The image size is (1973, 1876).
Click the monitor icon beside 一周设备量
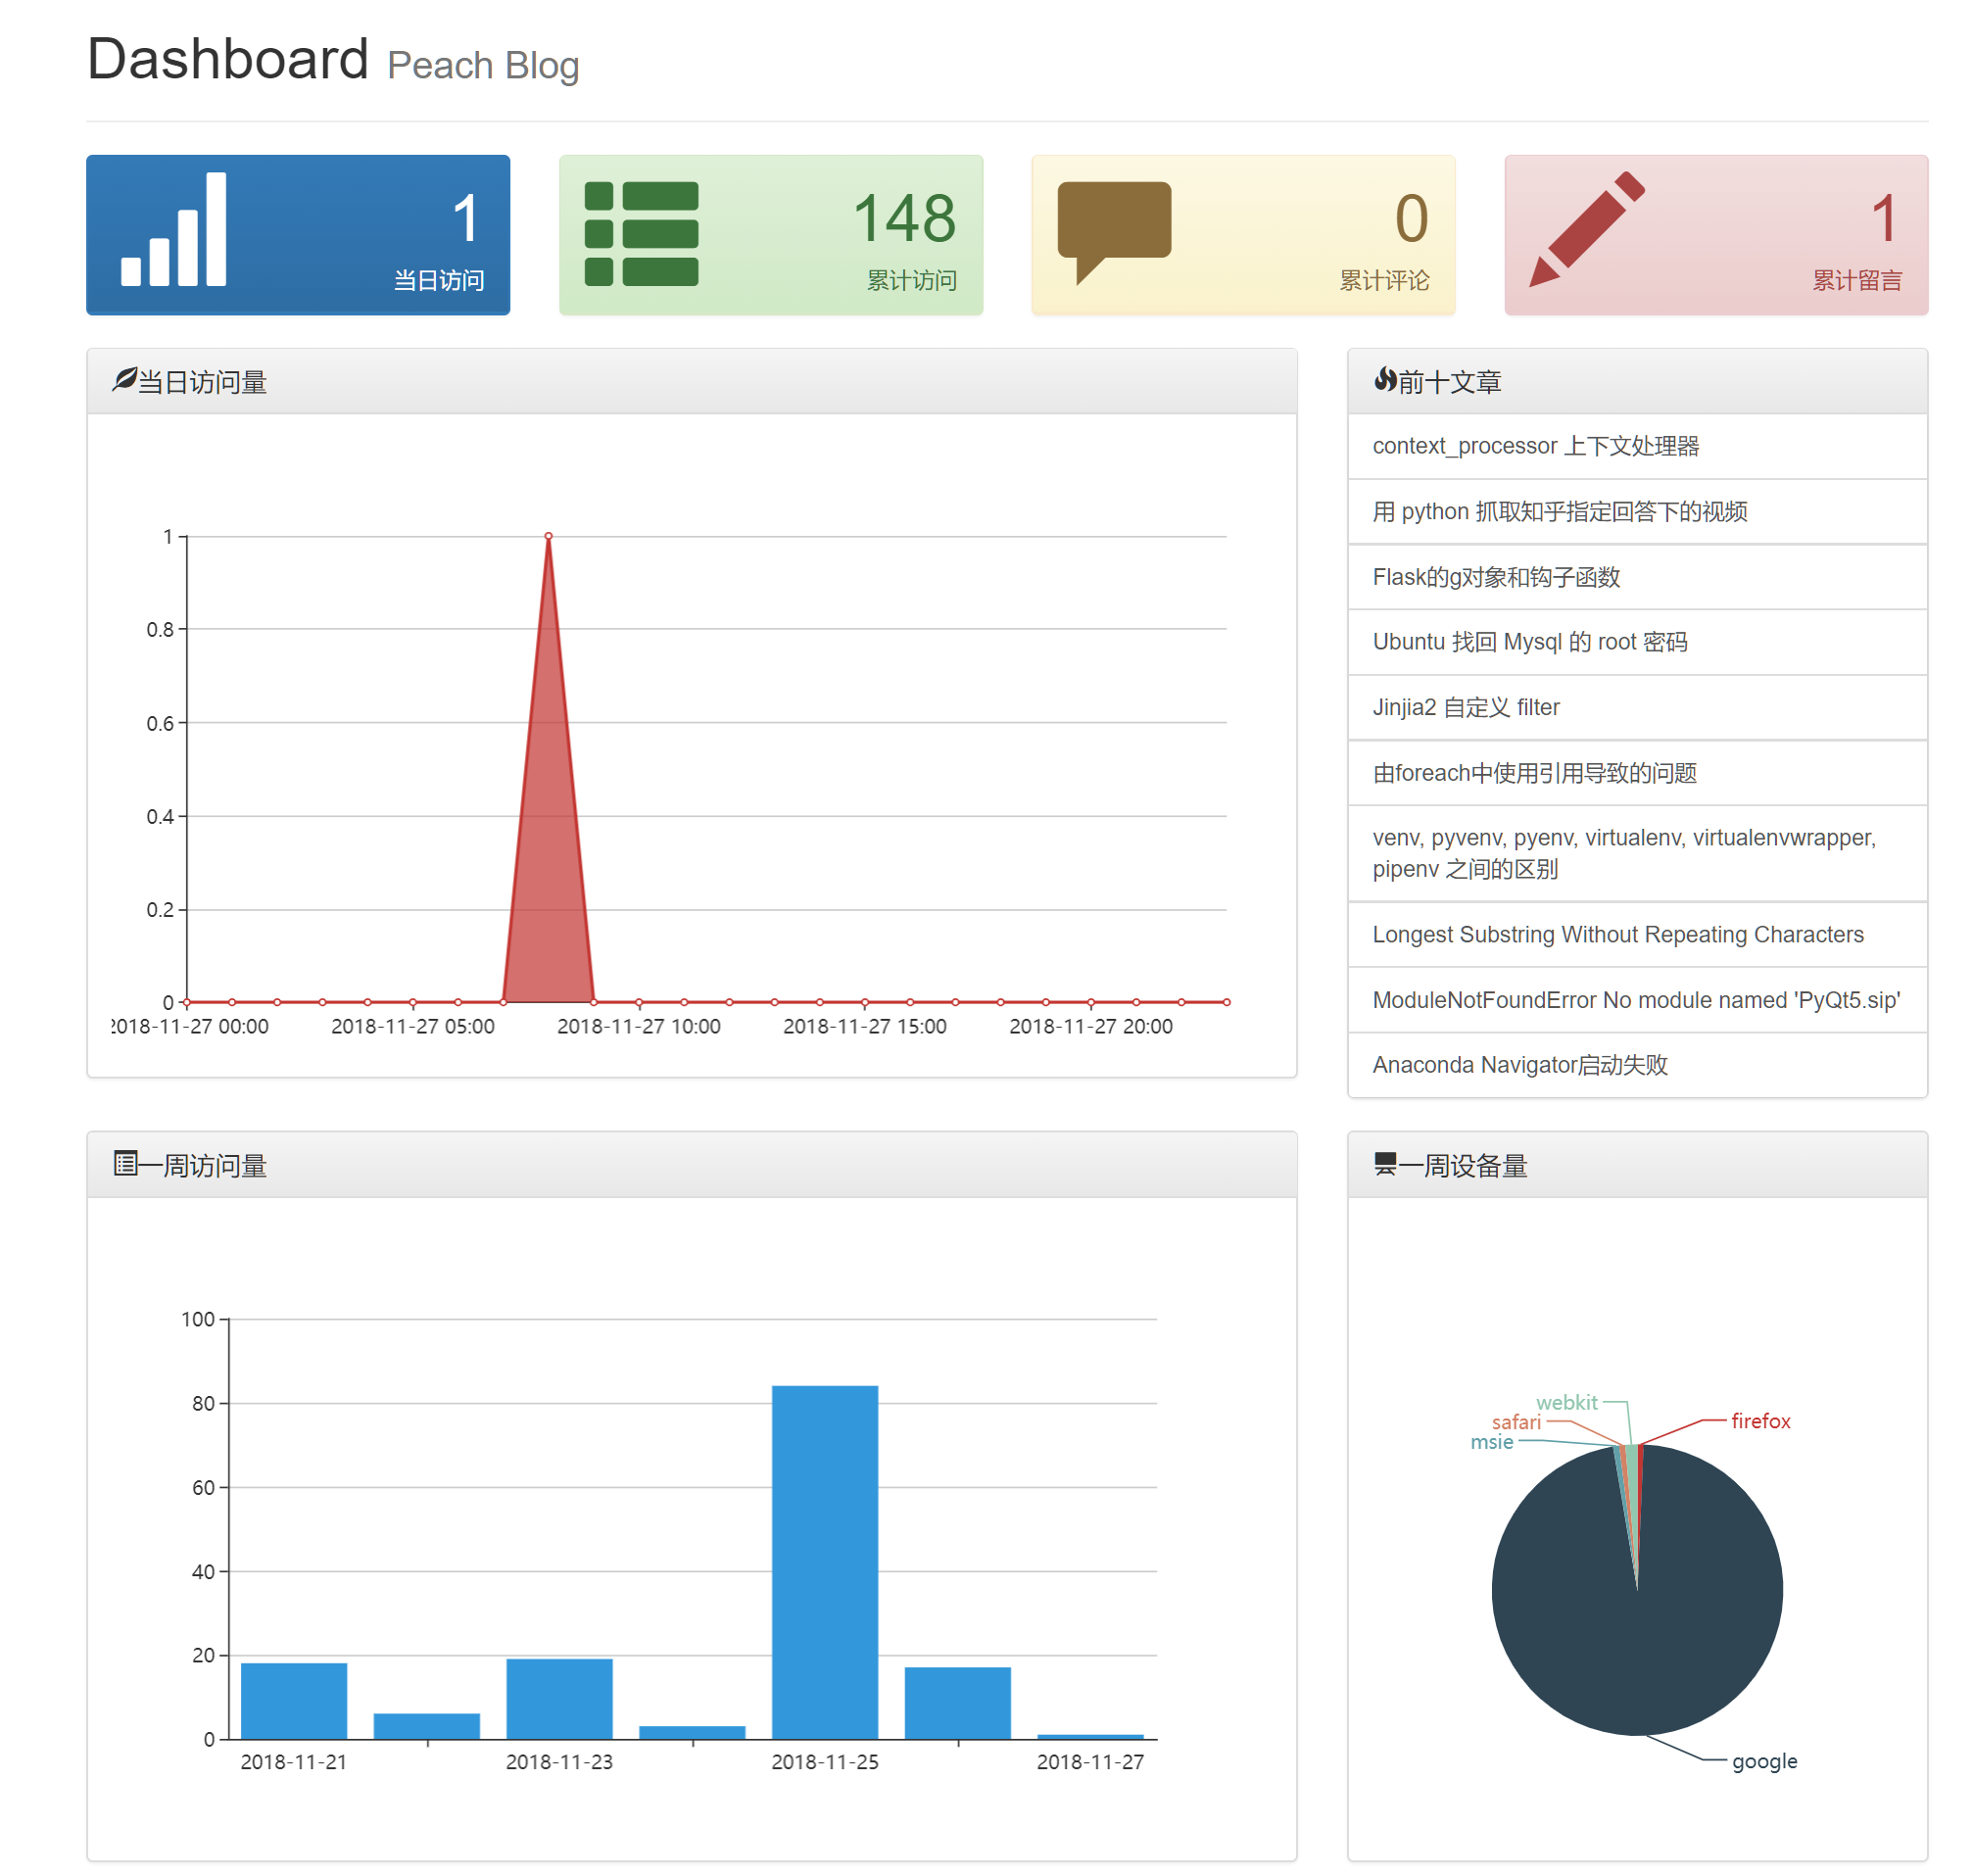click(1385, 1163)
